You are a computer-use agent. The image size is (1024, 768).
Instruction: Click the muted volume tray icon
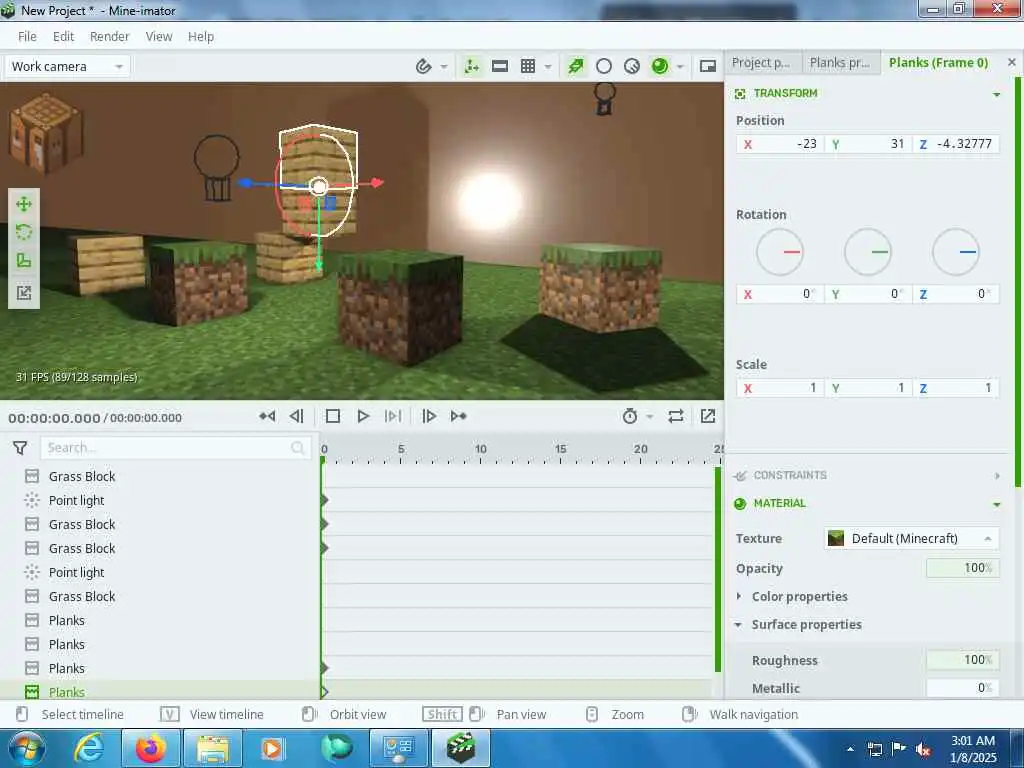[923, 749]
